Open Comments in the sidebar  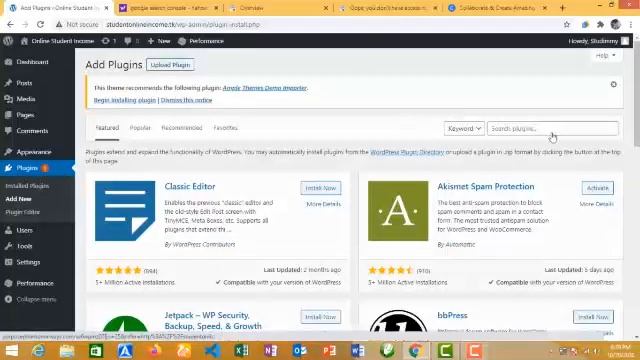point(32,131)
